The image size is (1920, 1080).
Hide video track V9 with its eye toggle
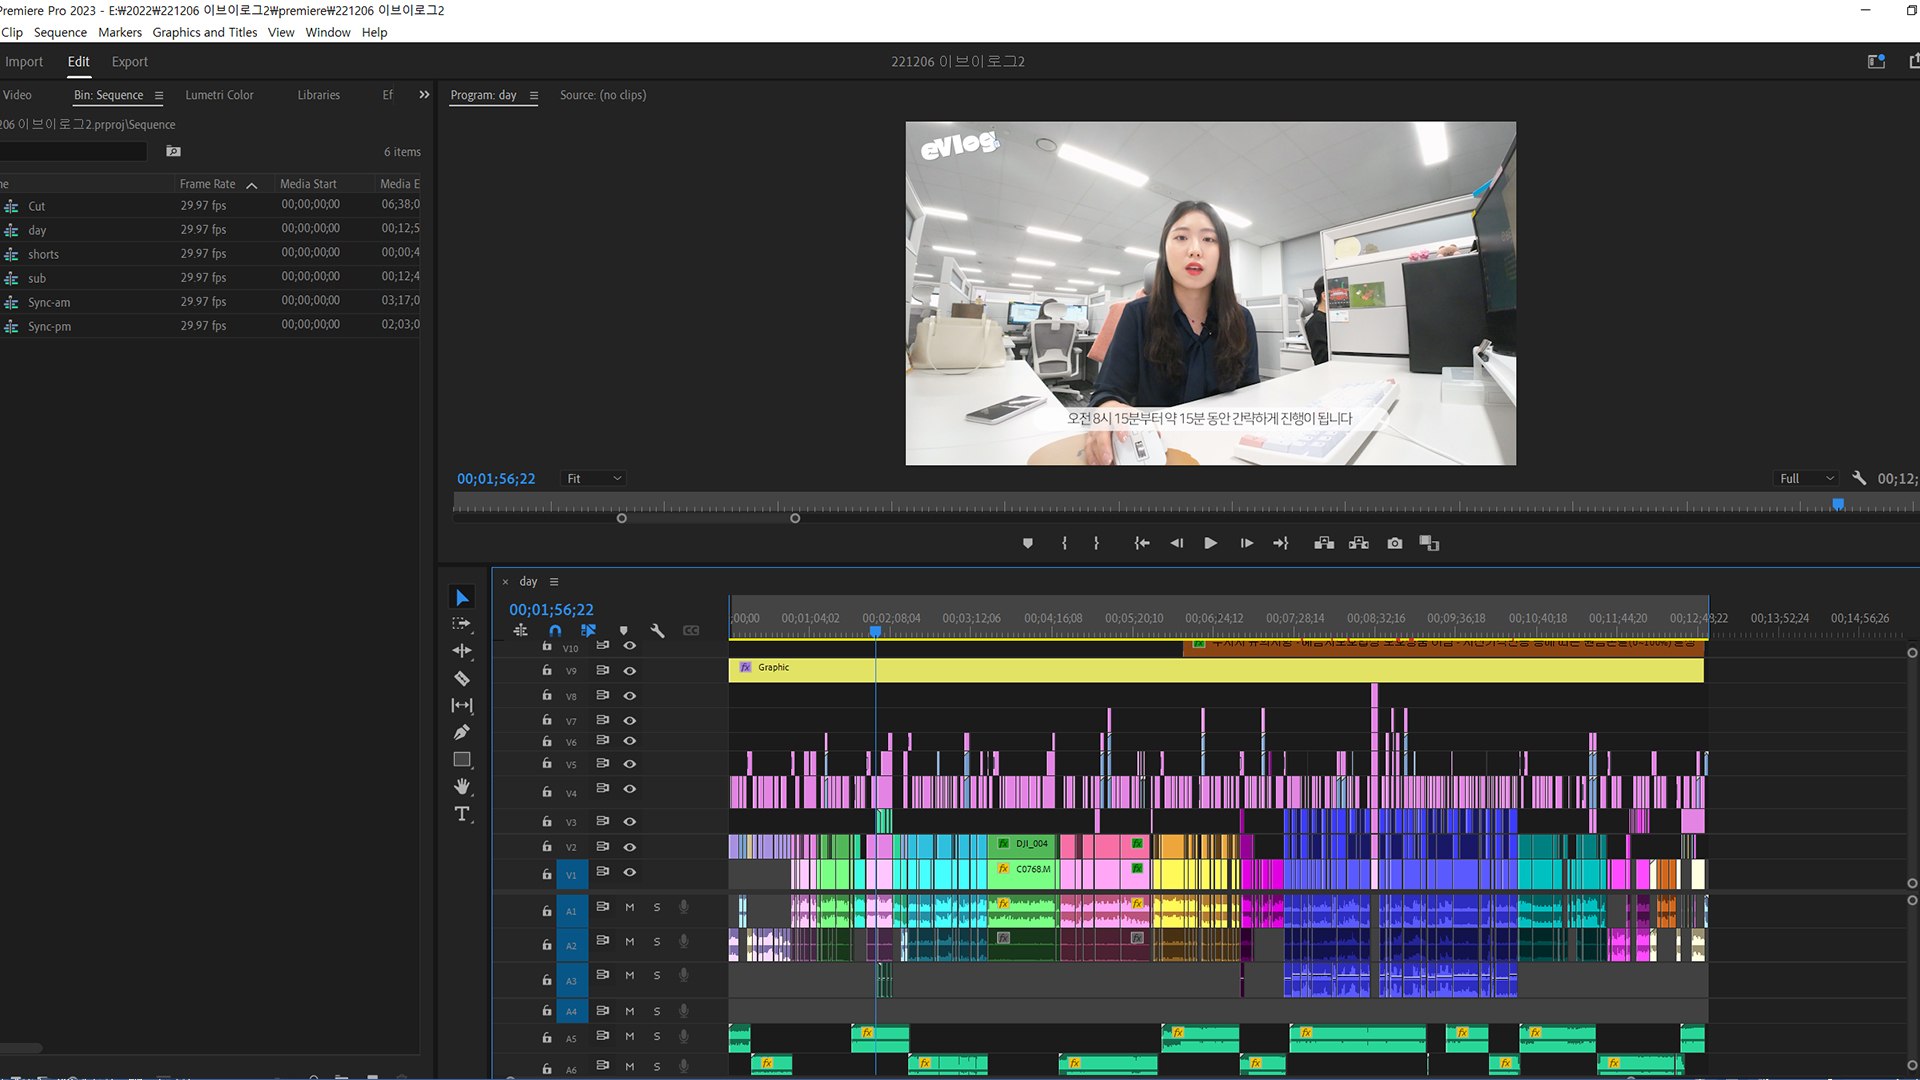[x=630, y=671]
